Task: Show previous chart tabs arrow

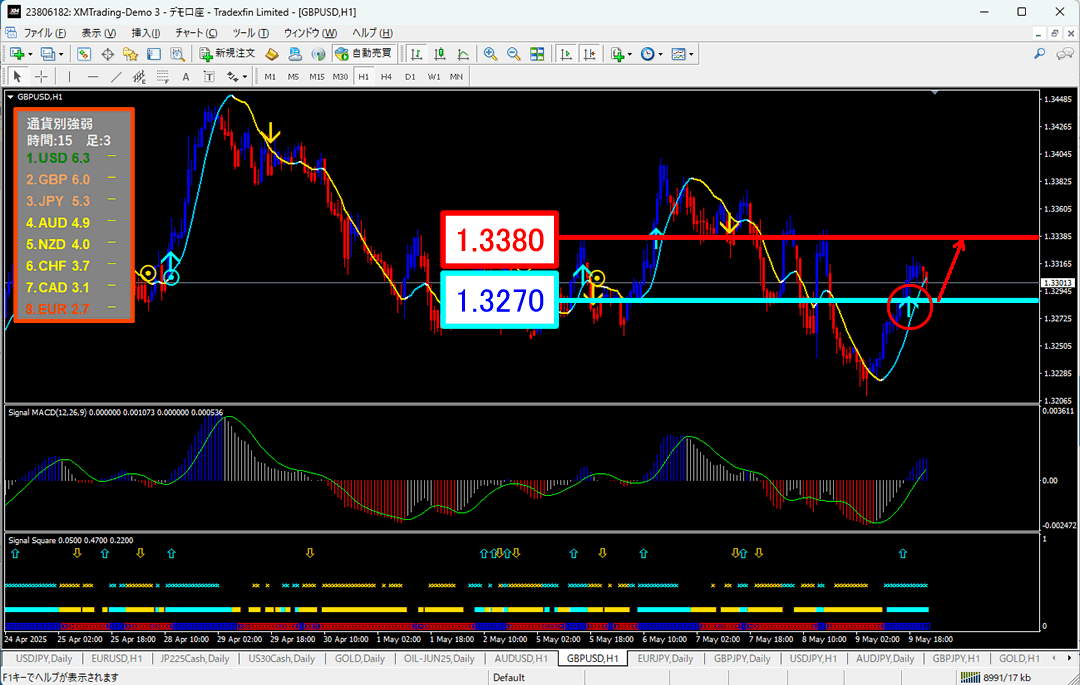Action: (x=1052, y=658)
